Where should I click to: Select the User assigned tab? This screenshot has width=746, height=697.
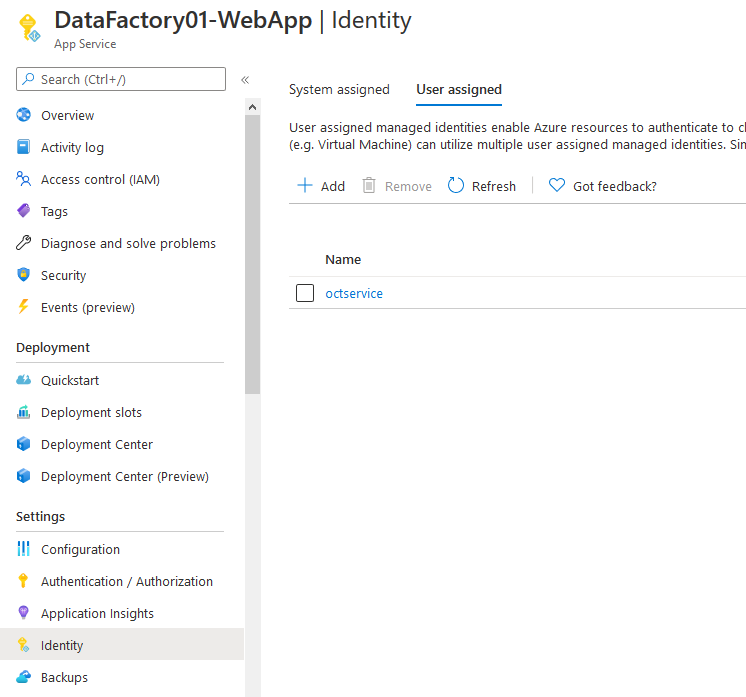pos(459,90)
